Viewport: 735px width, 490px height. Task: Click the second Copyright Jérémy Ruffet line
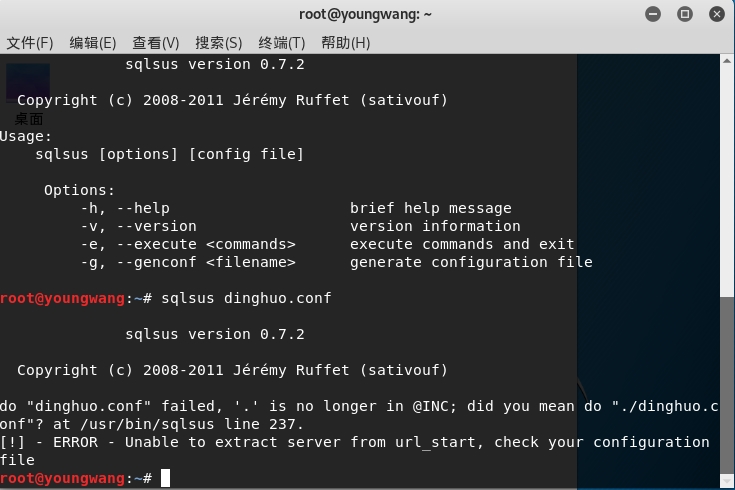point(232,370)
